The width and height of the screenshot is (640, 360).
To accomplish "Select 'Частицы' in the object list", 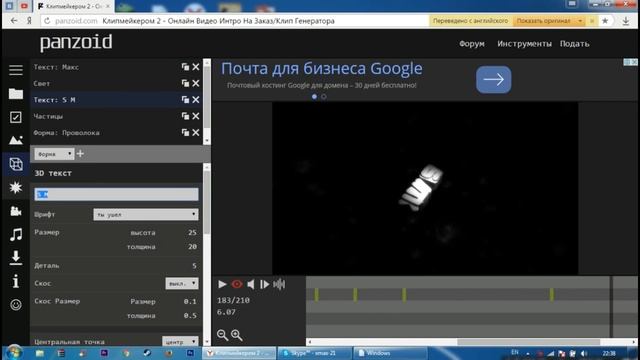I will [x=48, y=116].
